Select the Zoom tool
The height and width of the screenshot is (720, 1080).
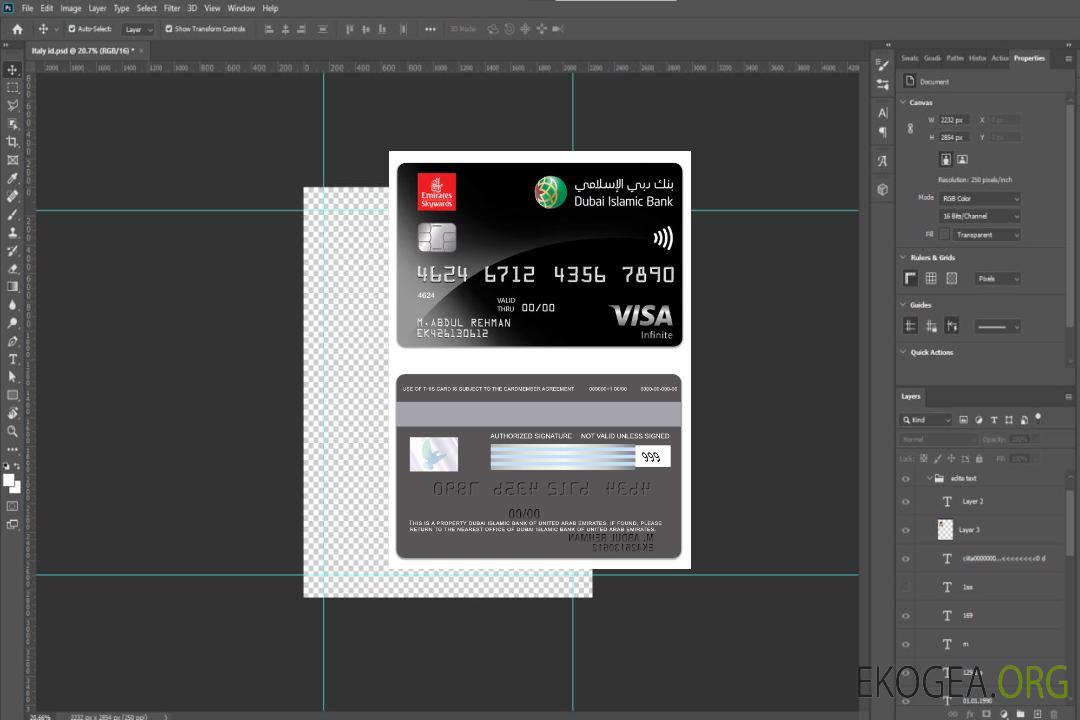(12, 431)
